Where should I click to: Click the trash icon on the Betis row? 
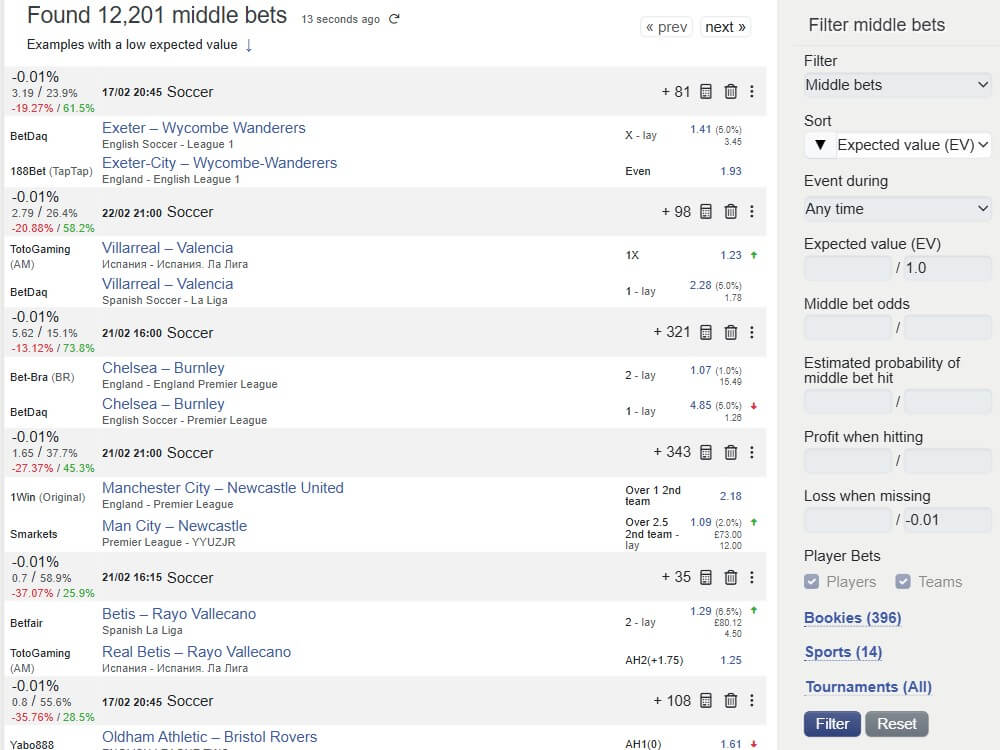pyautogui.click(x=729, y=577)
